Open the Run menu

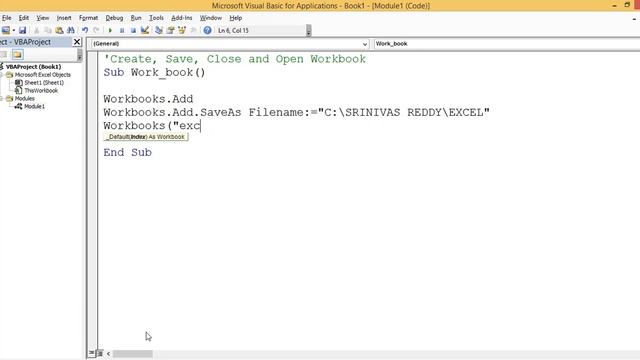click(136, 18)
